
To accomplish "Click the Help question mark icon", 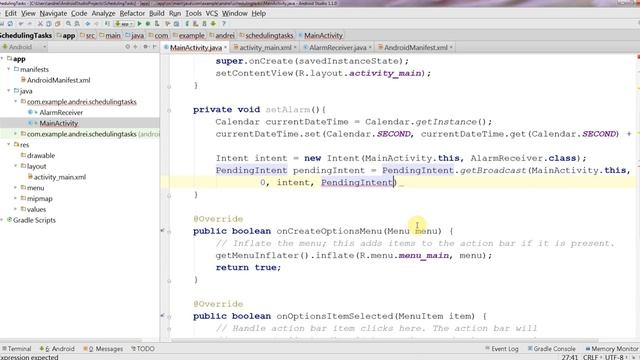I will coord(224,24).
